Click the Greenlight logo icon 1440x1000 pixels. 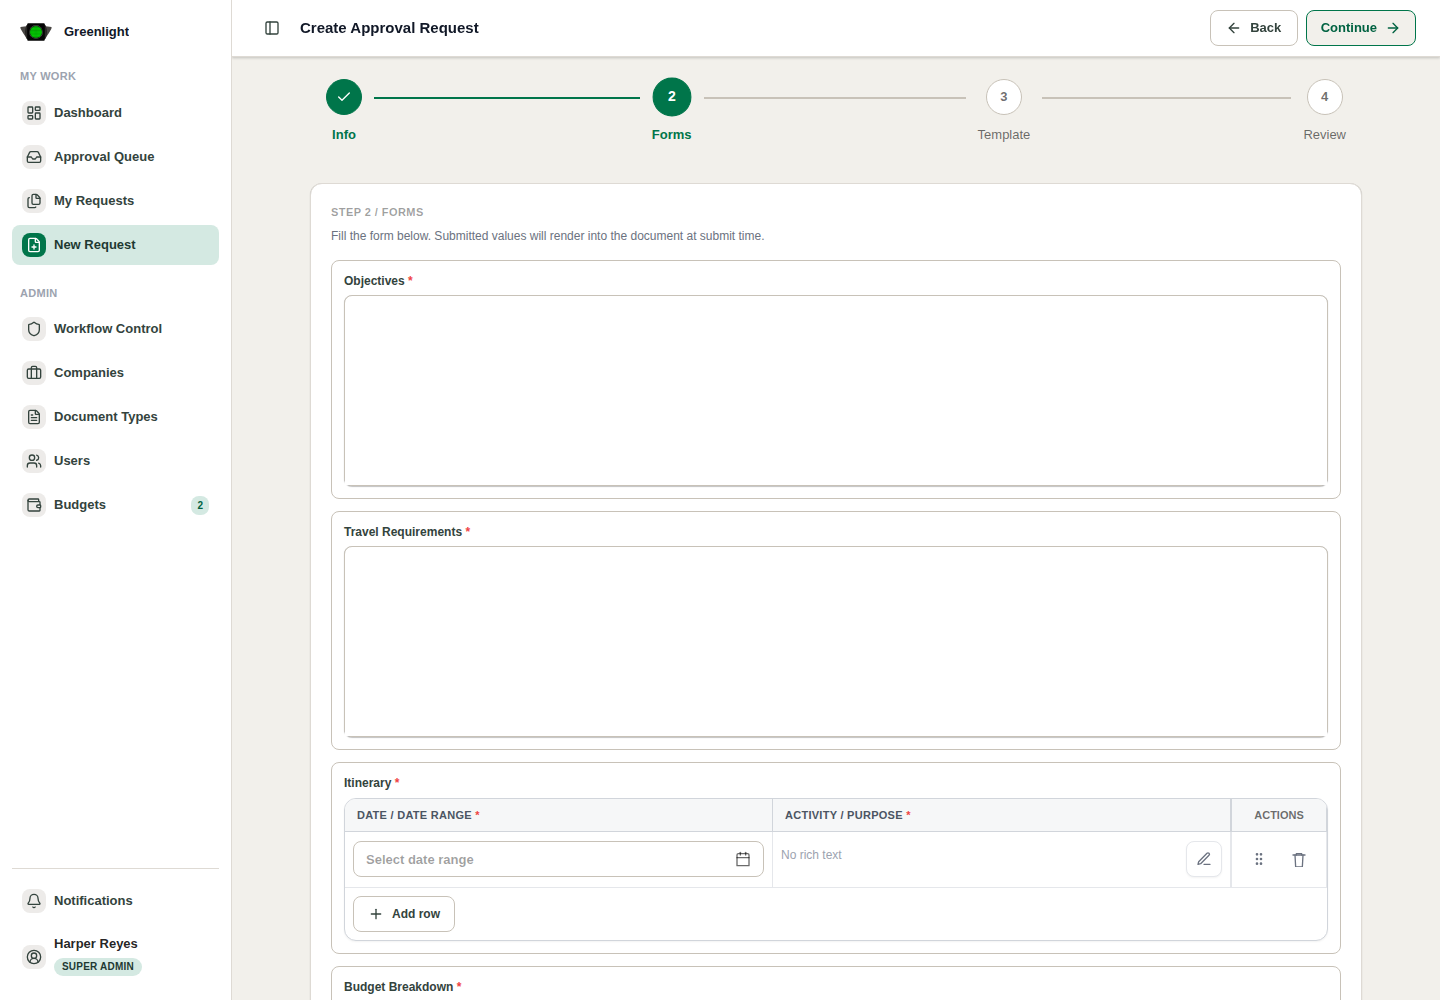click(36, 32)
